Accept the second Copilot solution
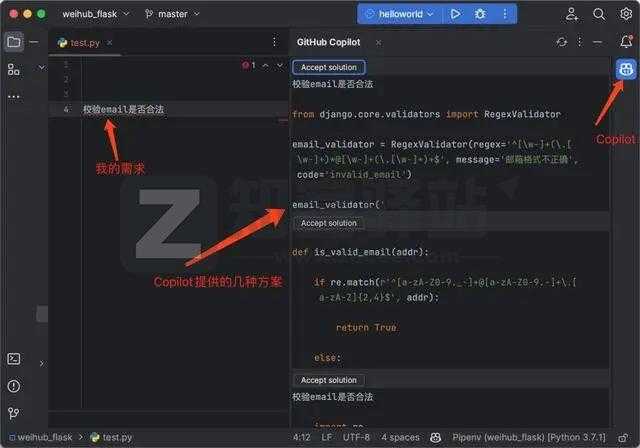Screen dimensions: 640x448 point(328,223)
